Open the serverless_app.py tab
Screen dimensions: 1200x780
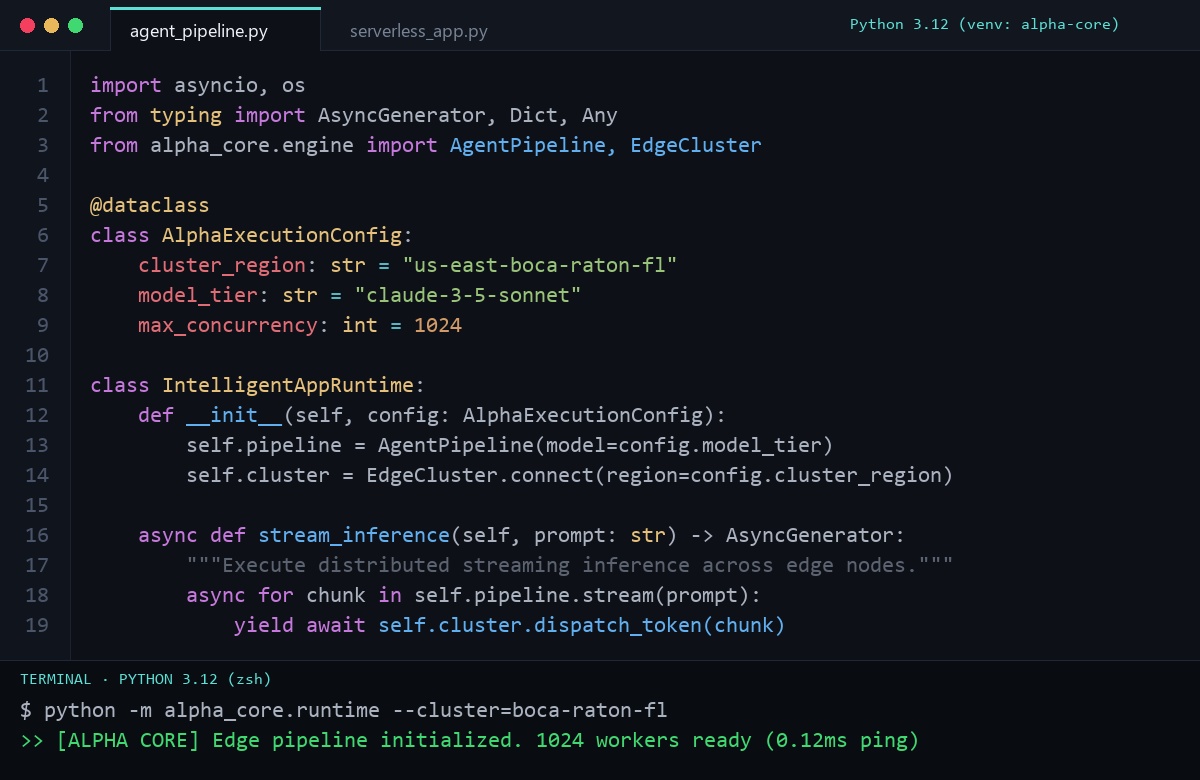pos(419,31)
